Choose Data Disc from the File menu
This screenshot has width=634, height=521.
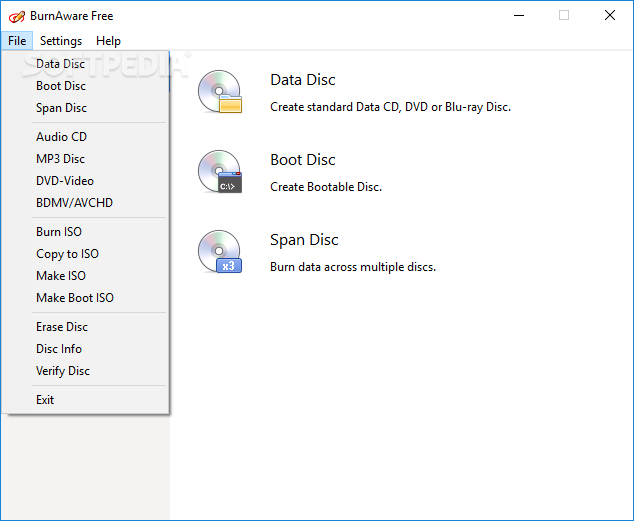(x=85, y=64)
